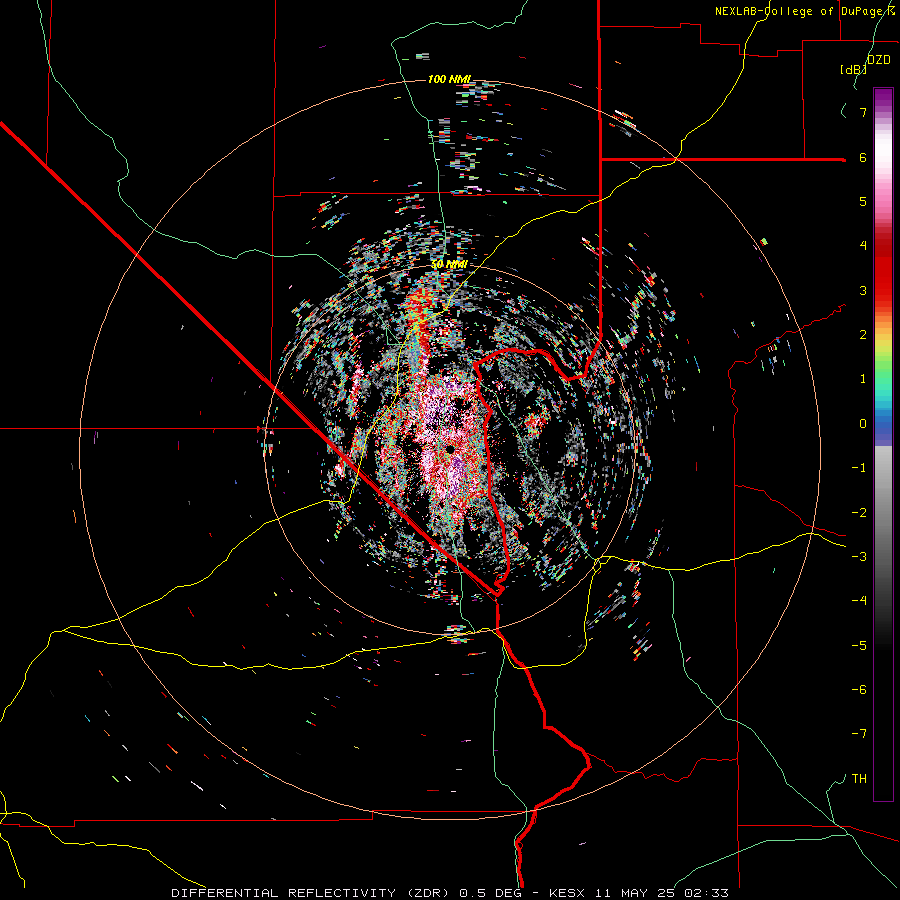
Task: Click the 0 value on color scale
Action: point(863,424)
